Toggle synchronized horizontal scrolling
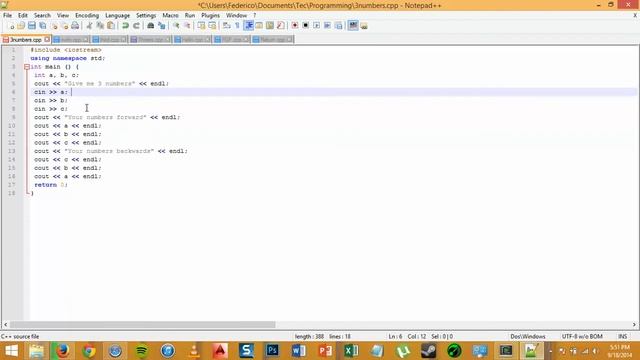This screenshot has width=640, height=360. (212, 26)
